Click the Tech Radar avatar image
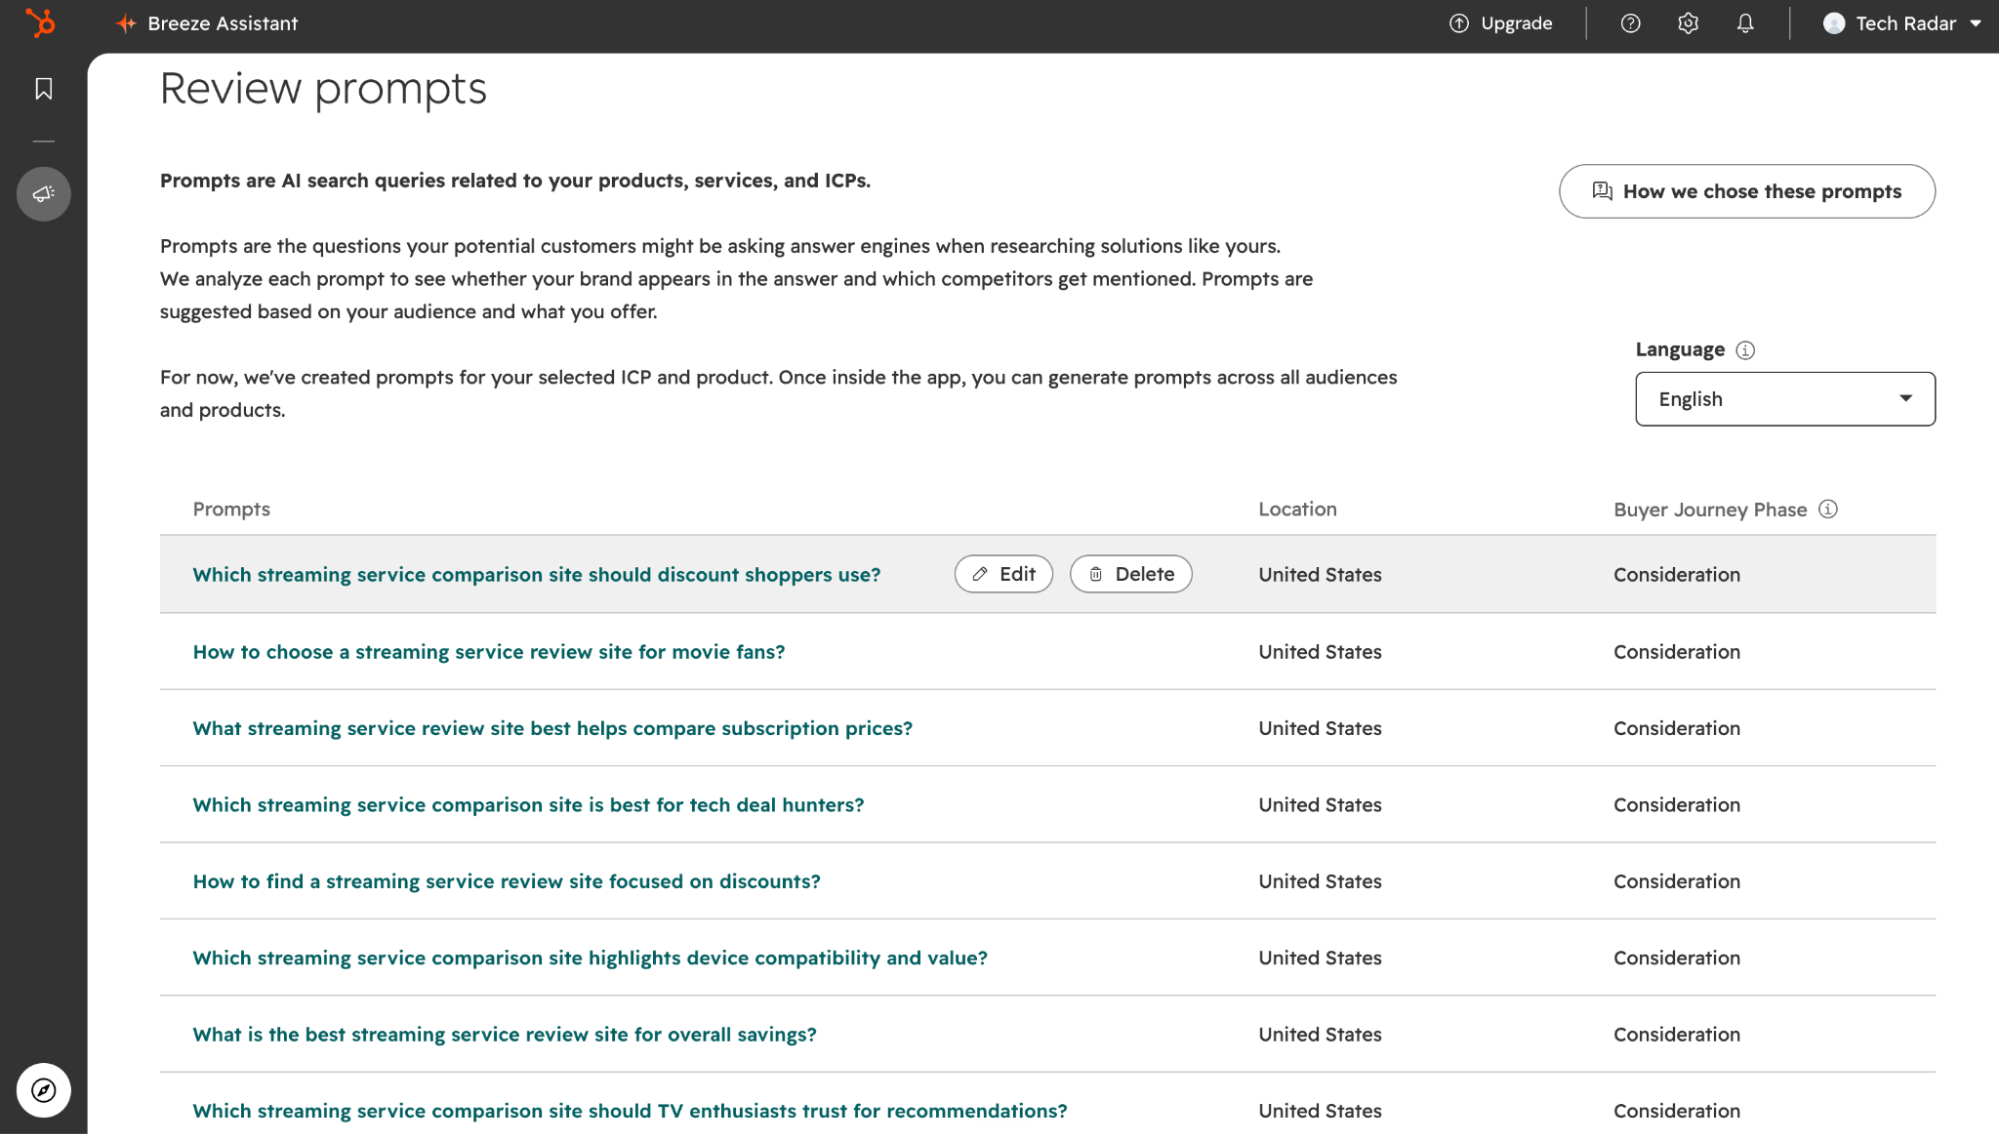This screenshot has height=1135, width=1999. pos(1834,23)
